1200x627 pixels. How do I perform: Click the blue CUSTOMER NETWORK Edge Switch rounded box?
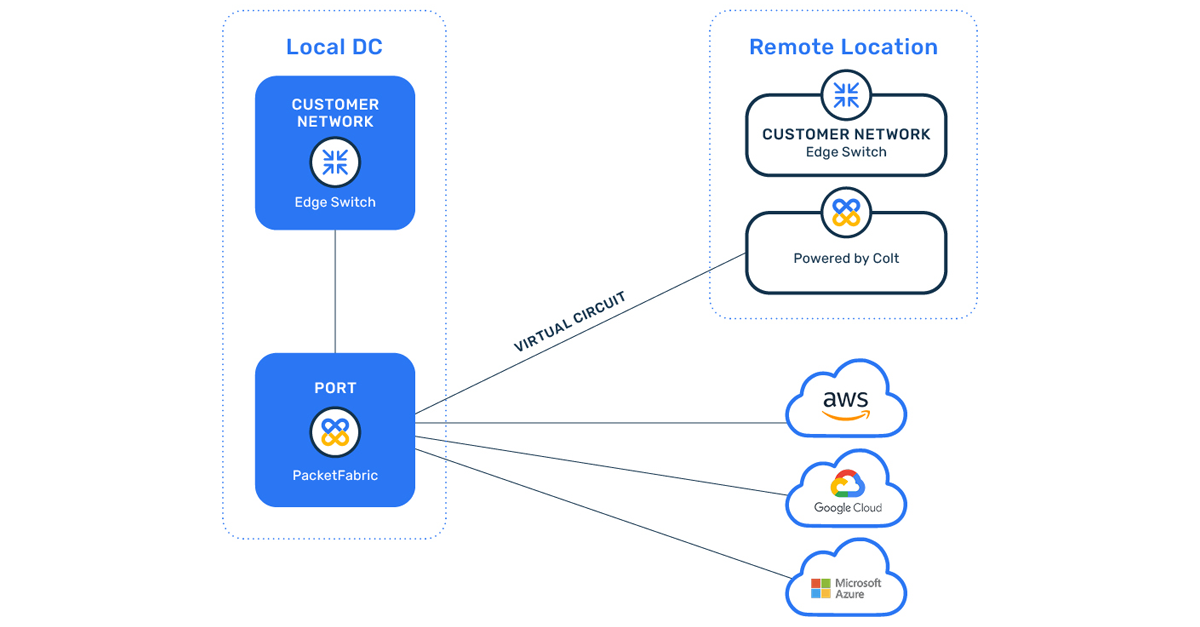335,152
